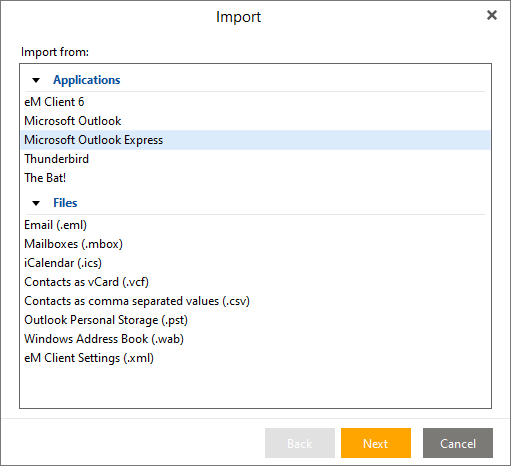Screen dimensions: 511x466
Task: Collapse the Applications section arrow
Action: pyautogui.click(x=36, y=80)
